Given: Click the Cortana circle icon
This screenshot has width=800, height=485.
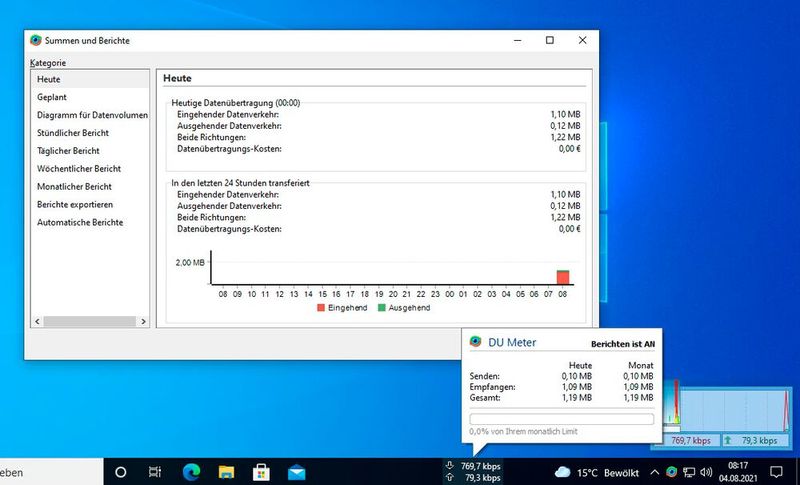Looking at the screenshot, I should 121,471.
